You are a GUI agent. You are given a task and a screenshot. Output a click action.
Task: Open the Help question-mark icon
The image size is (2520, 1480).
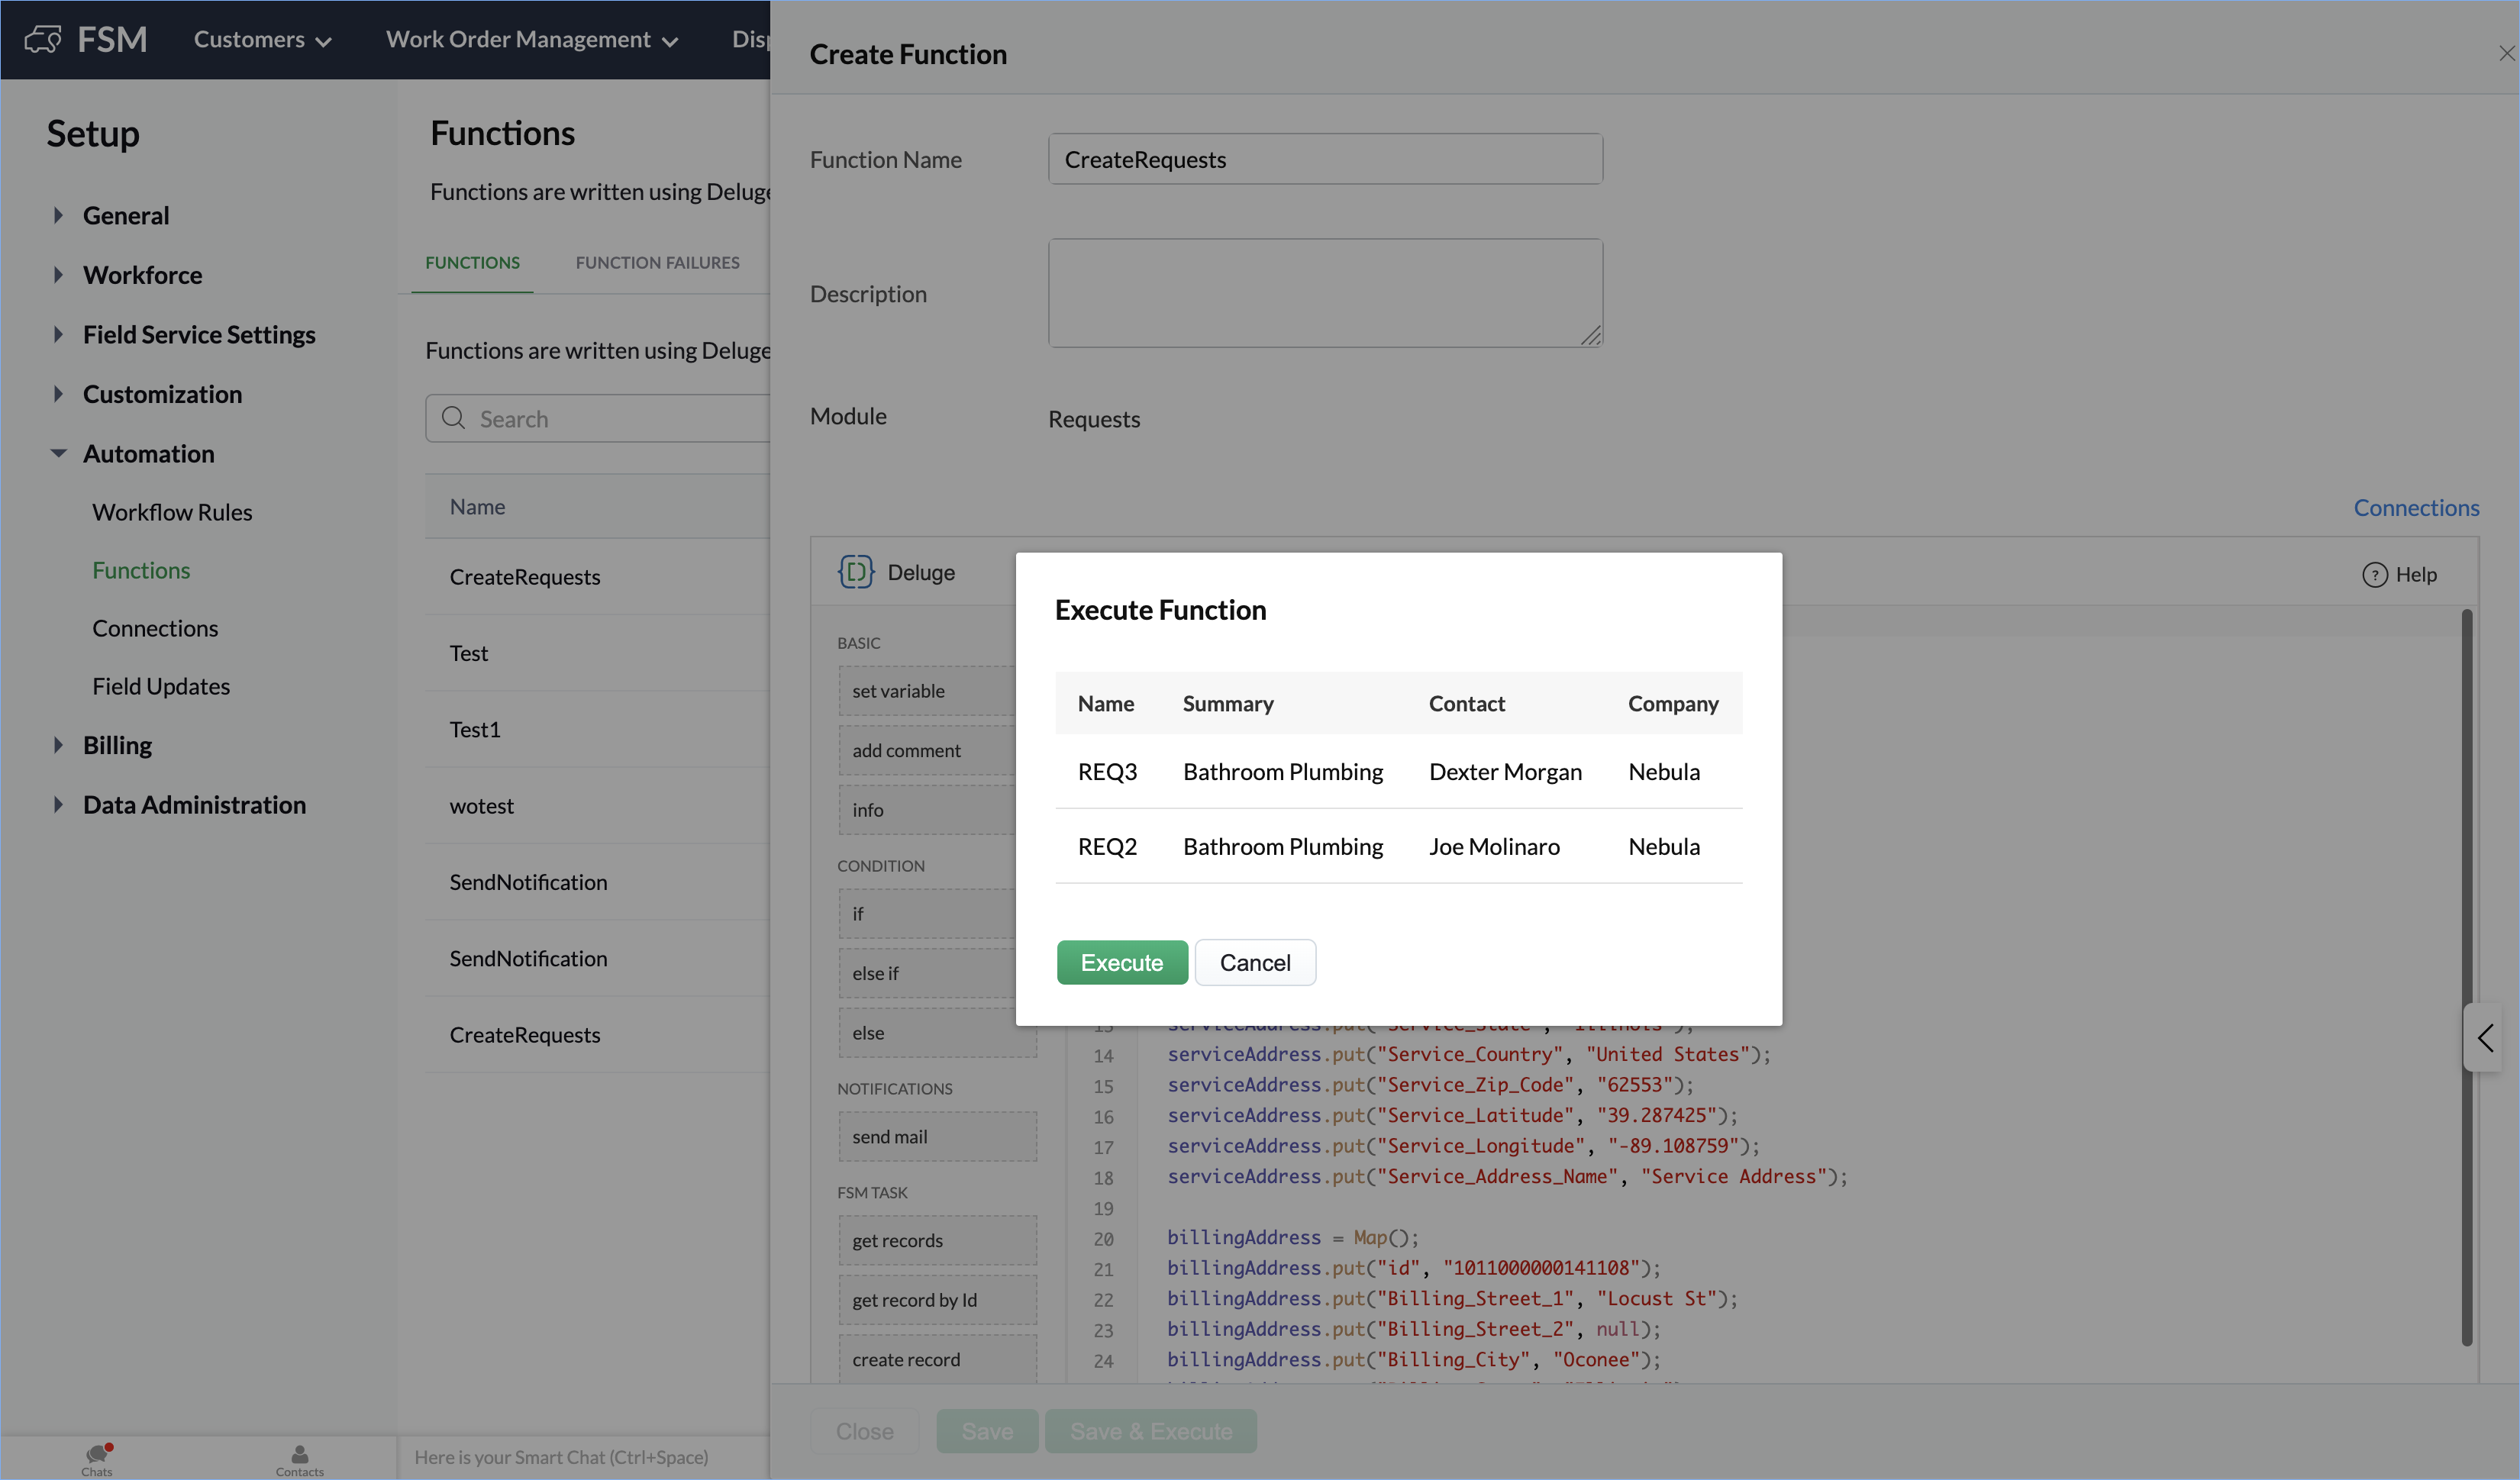coord(2374,575)
